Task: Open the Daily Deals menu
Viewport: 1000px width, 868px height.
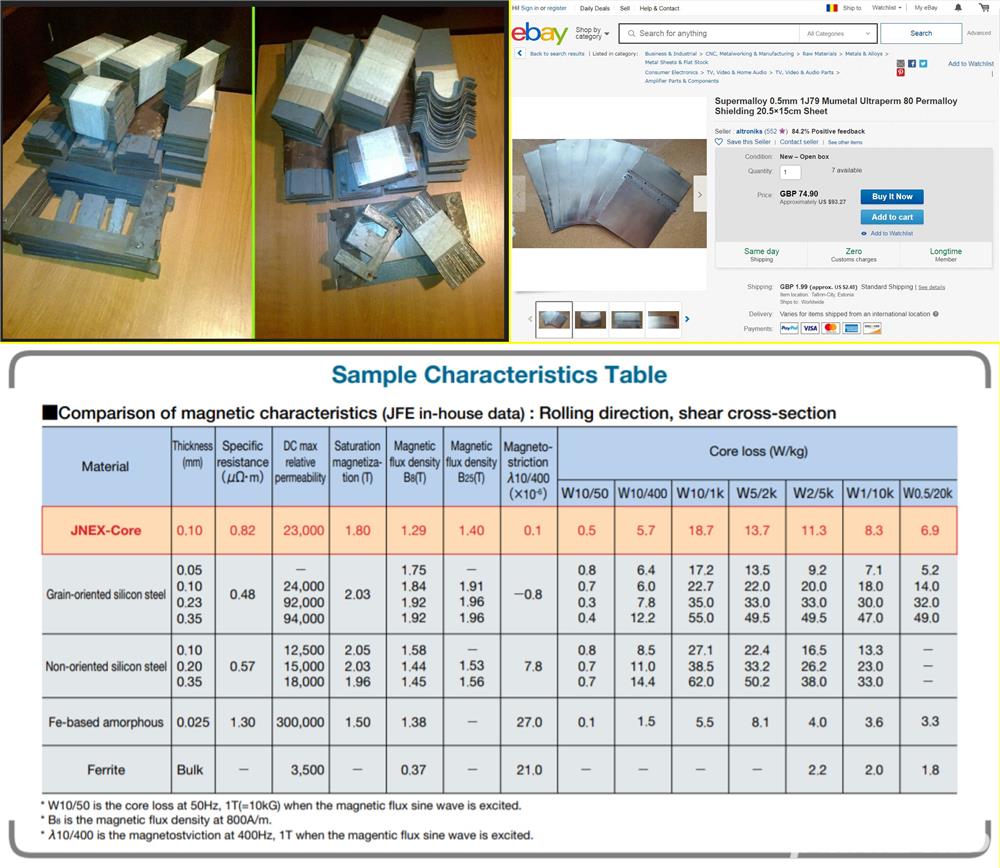Action: pos(593,8)
